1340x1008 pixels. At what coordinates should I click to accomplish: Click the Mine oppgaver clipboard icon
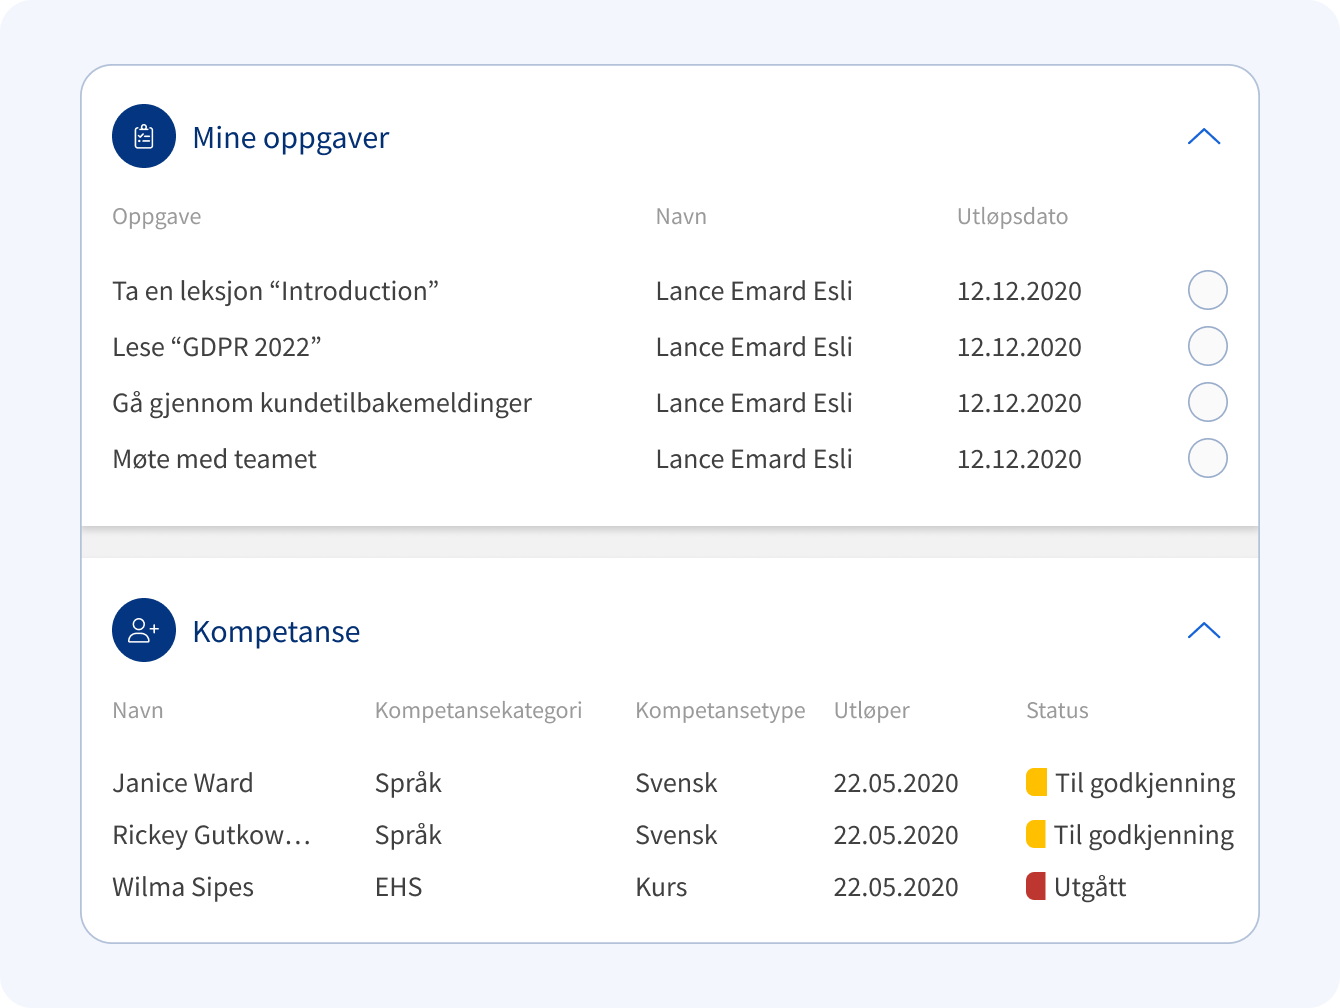point(144,136)
